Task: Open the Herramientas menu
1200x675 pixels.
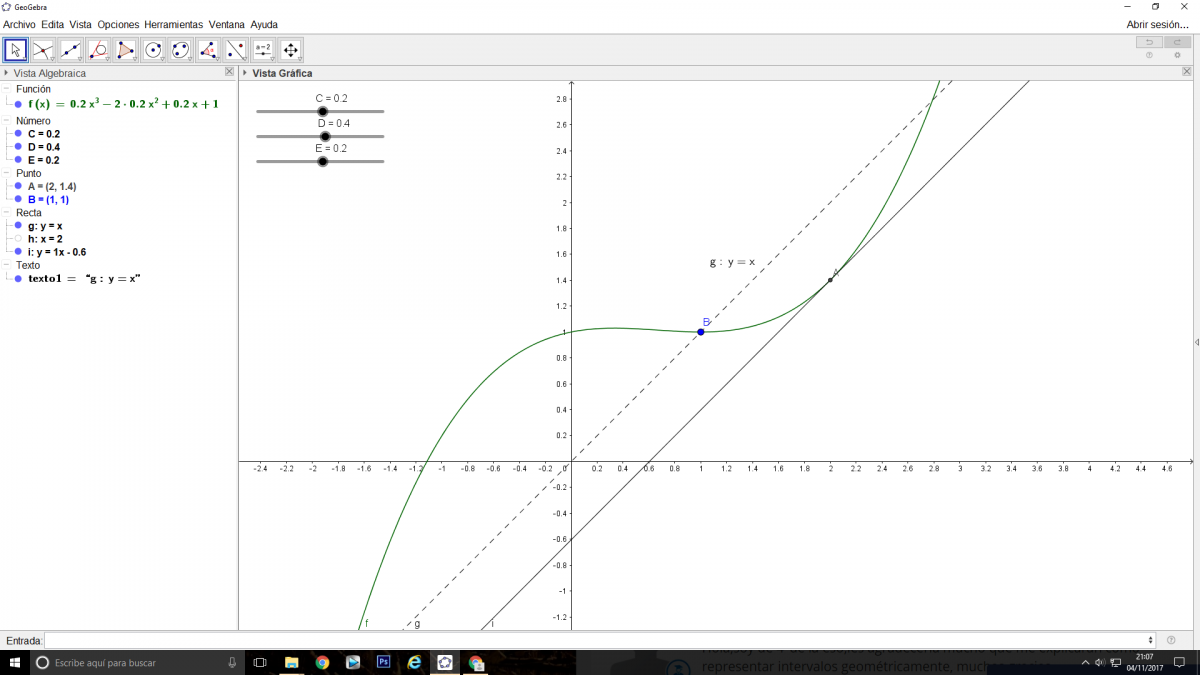Action: pos(173,24)
